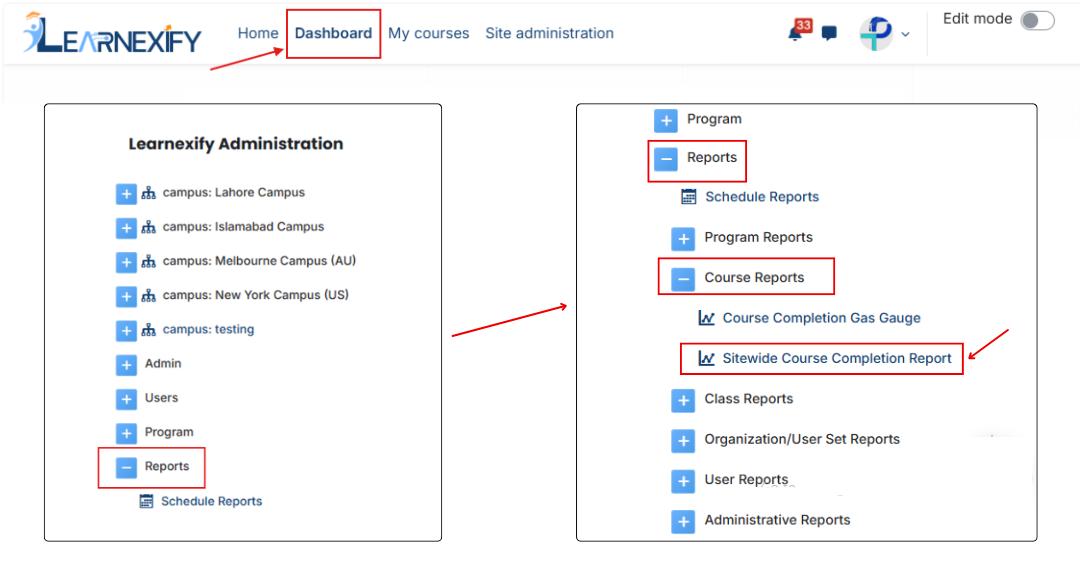Click Schedule Reports calendar icon, right panel
The width and height of the screenshot is (1080, 566).
pos(689,197)
